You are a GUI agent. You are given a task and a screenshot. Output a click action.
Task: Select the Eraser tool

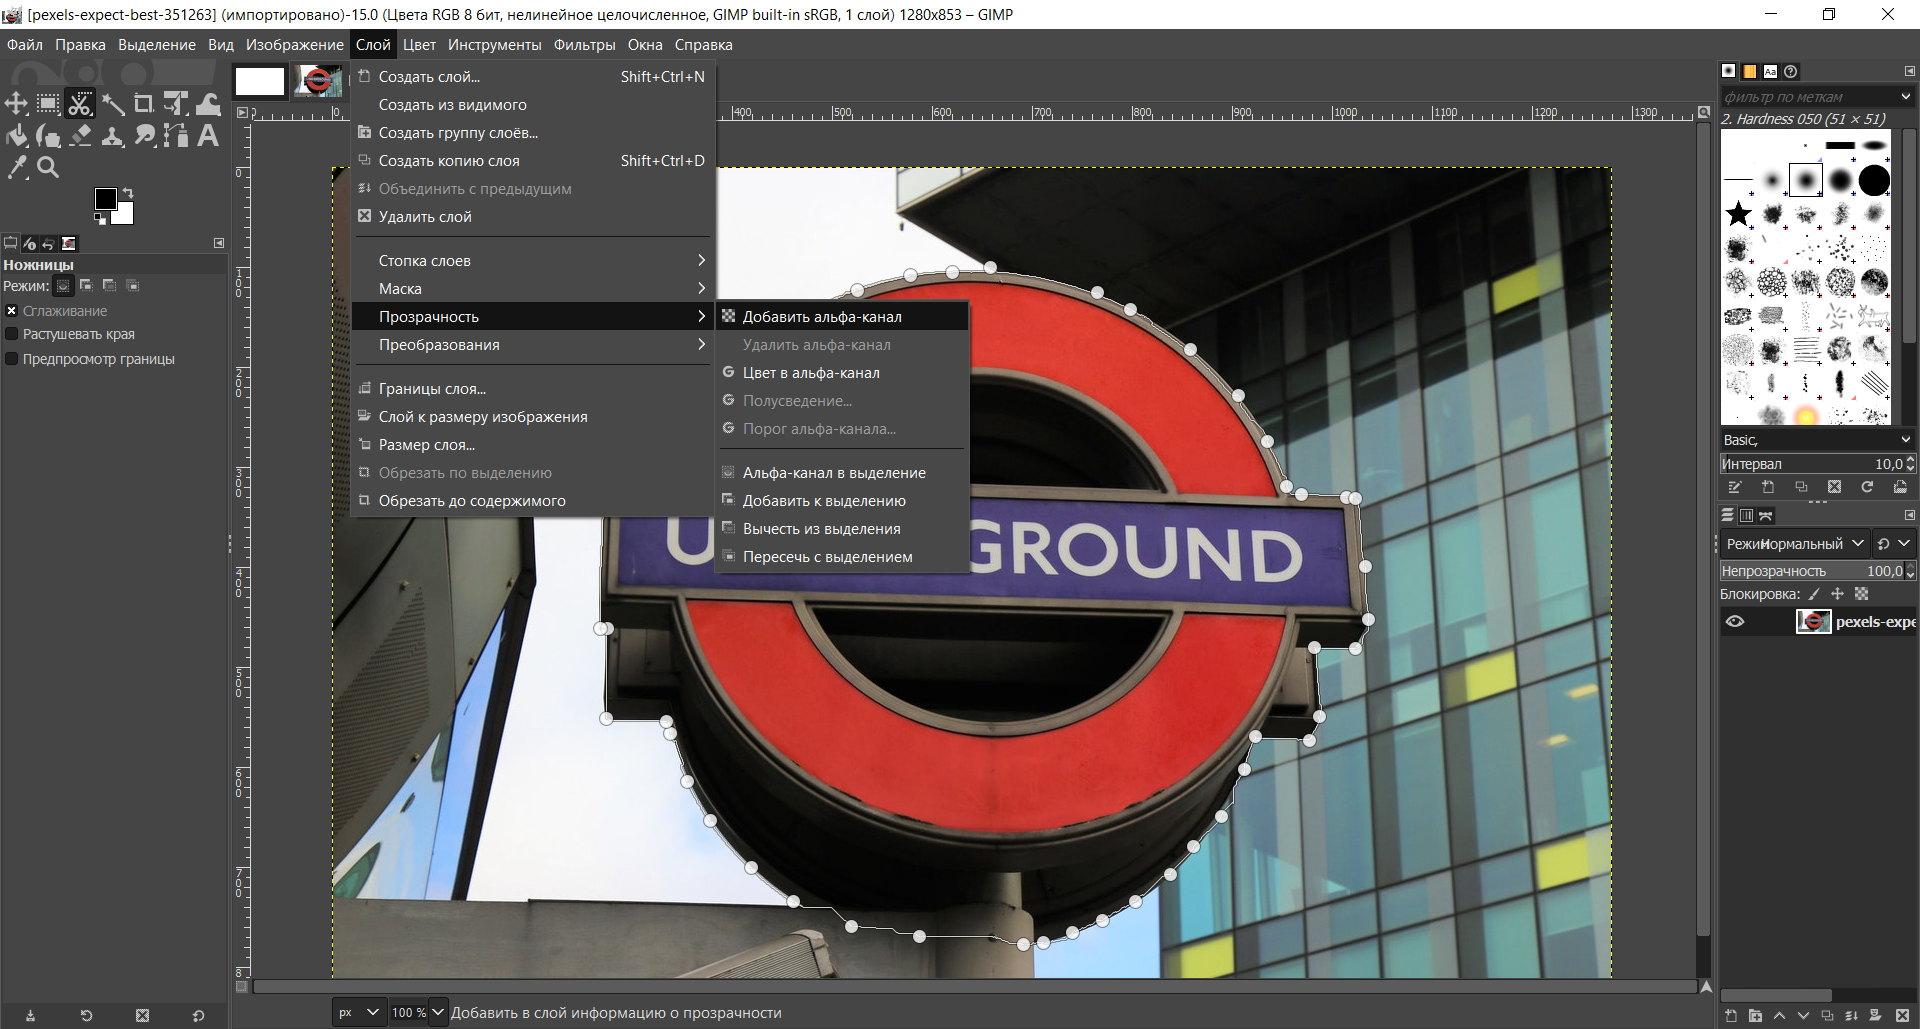(80, 136)
